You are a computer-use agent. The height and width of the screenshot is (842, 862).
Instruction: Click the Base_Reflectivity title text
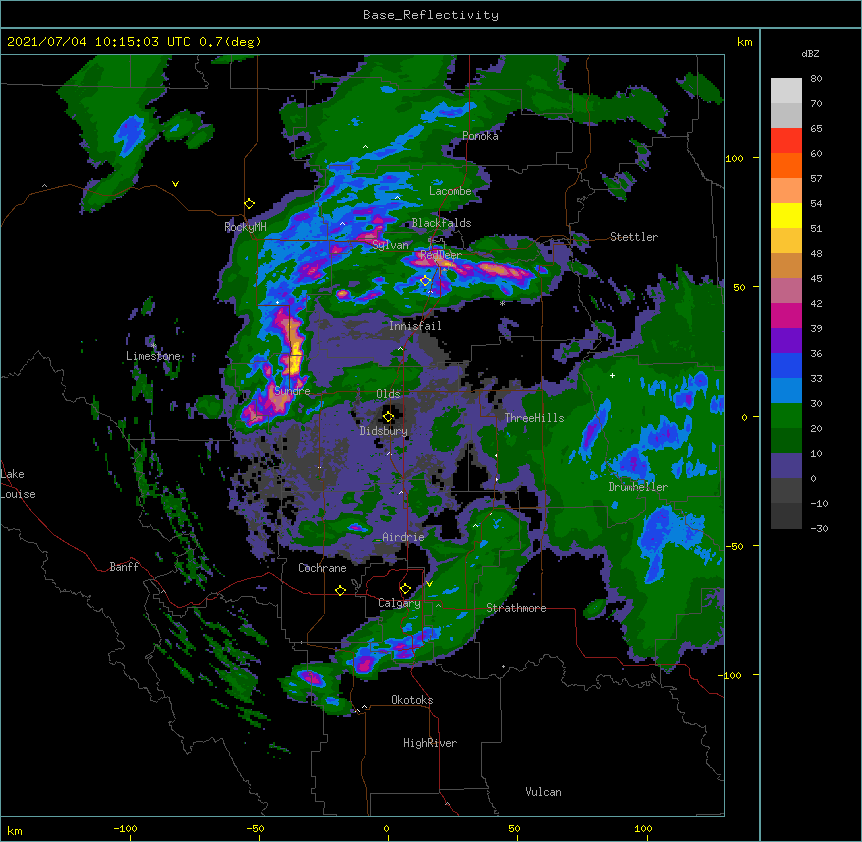click(431, 15)
